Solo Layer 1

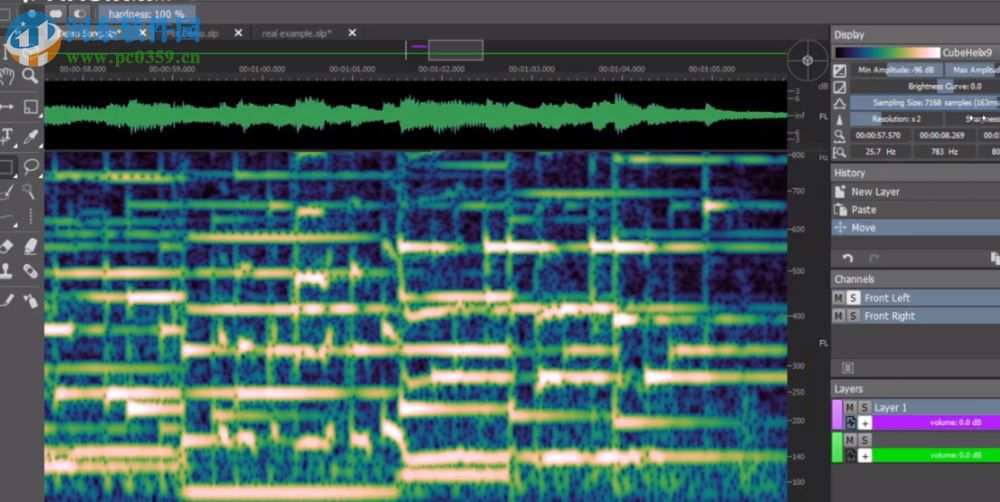click(865, 408)
